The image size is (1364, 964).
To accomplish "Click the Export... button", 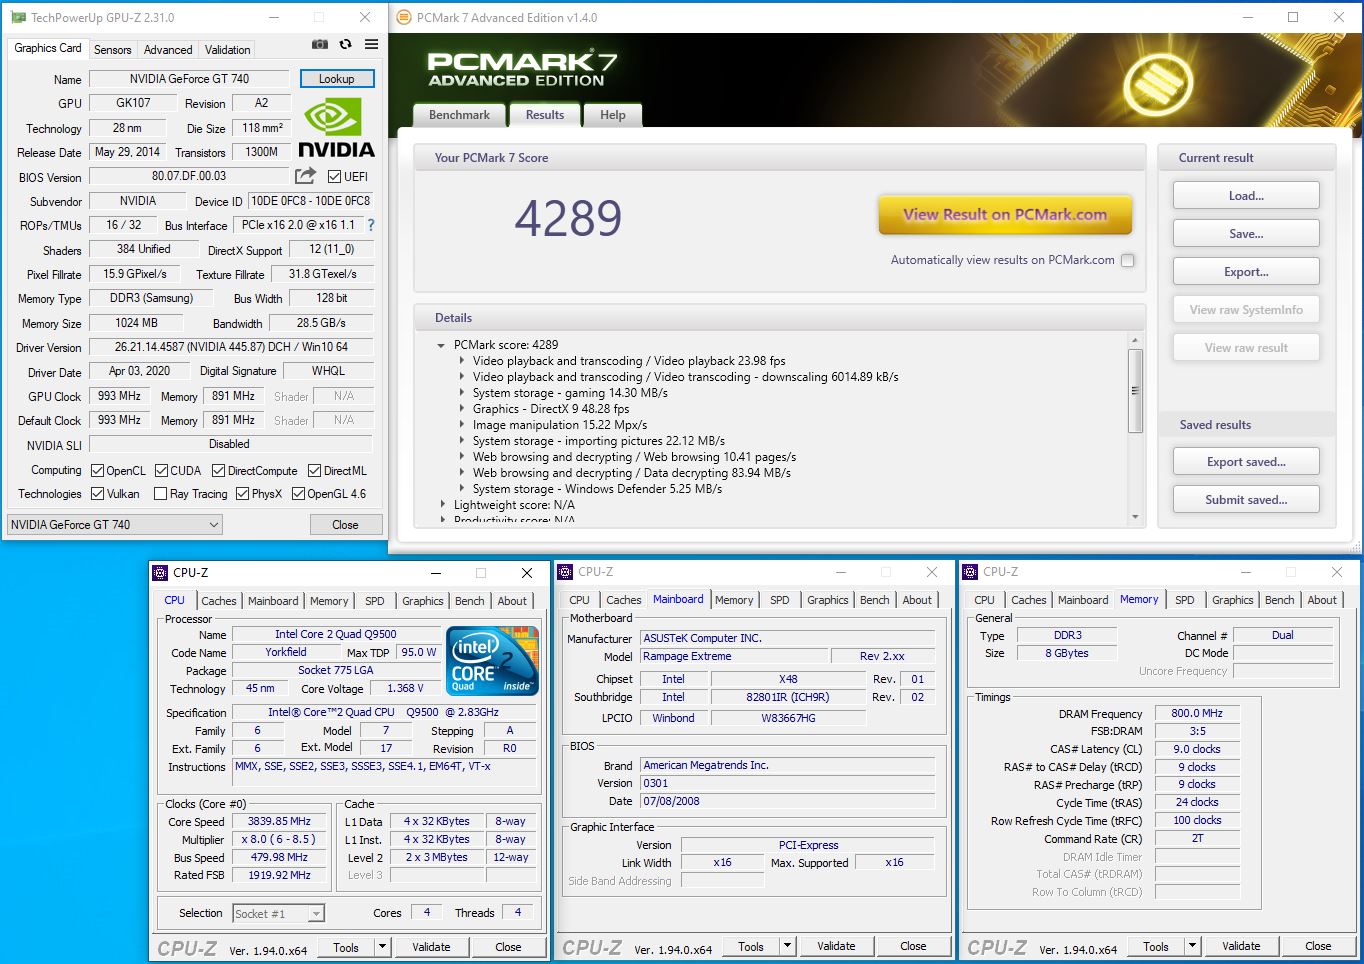I will click(1246, 271).
